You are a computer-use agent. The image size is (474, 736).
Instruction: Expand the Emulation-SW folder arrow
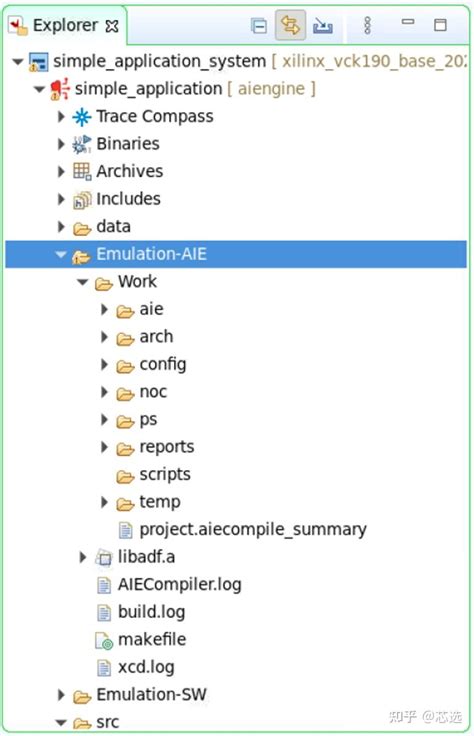(x=61, y=695)
